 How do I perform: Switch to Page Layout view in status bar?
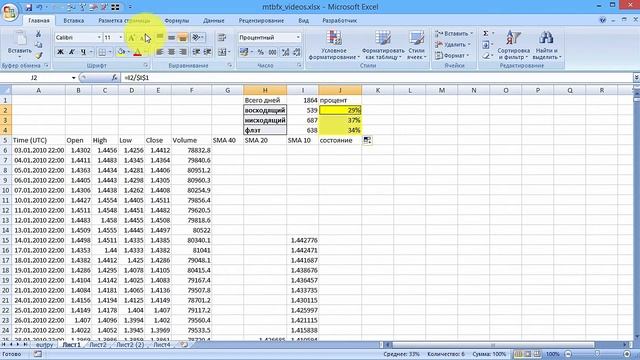[527, 354]
